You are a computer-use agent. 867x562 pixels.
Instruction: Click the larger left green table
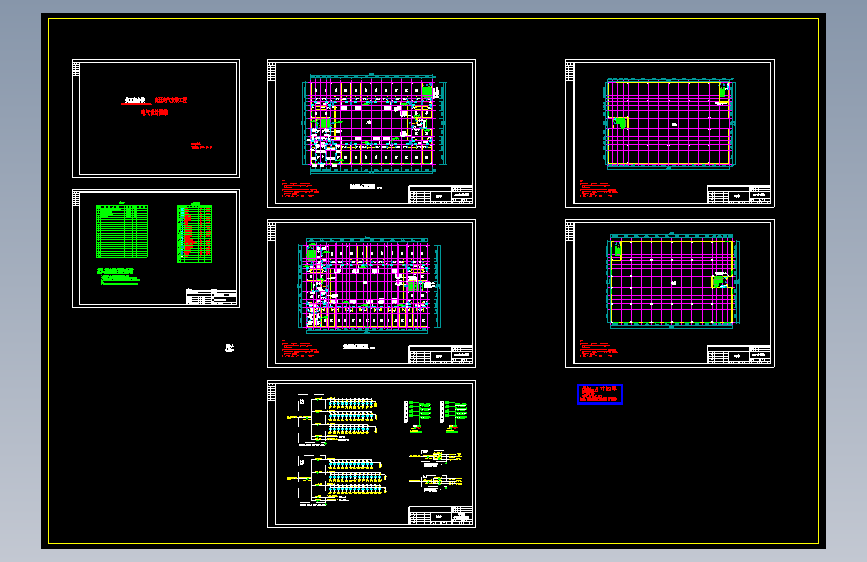[122, 231]
